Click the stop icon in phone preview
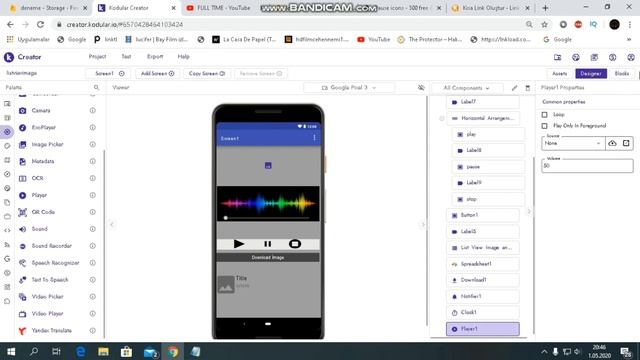Image resolution: width=640 pixels, height=360 pixels. (295, 244)
